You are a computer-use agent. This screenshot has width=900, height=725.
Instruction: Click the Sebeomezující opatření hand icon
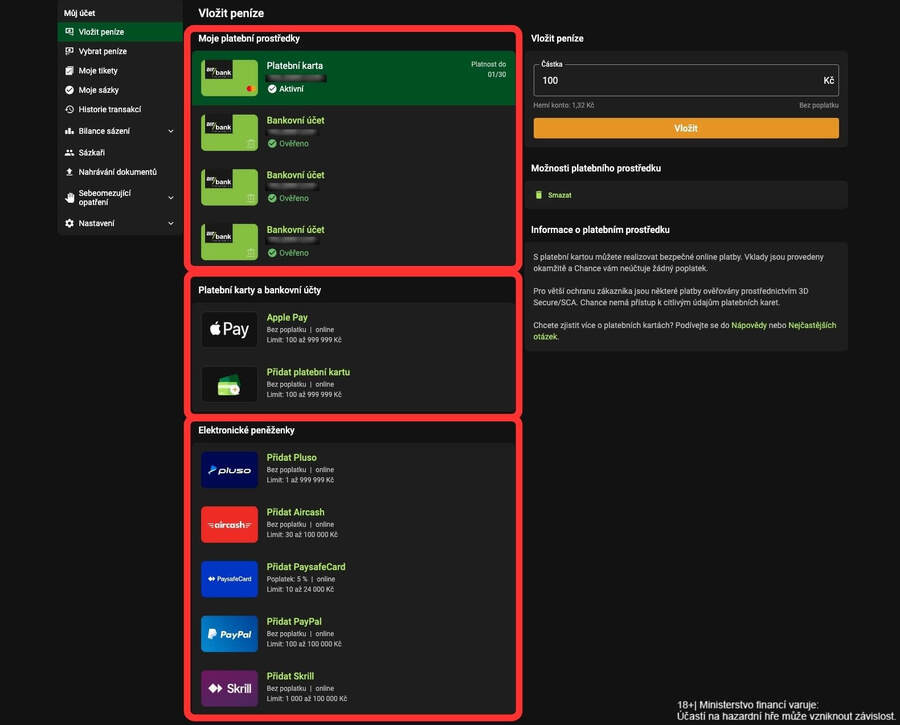tap(69, 197)
